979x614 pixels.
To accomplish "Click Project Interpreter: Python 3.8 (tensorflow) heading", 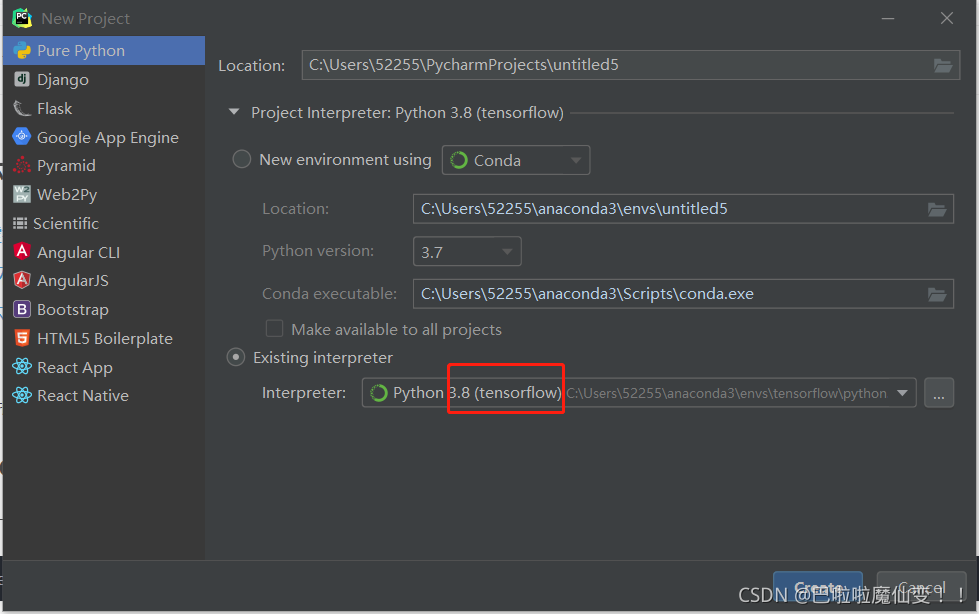I will [x=407, y=112].
